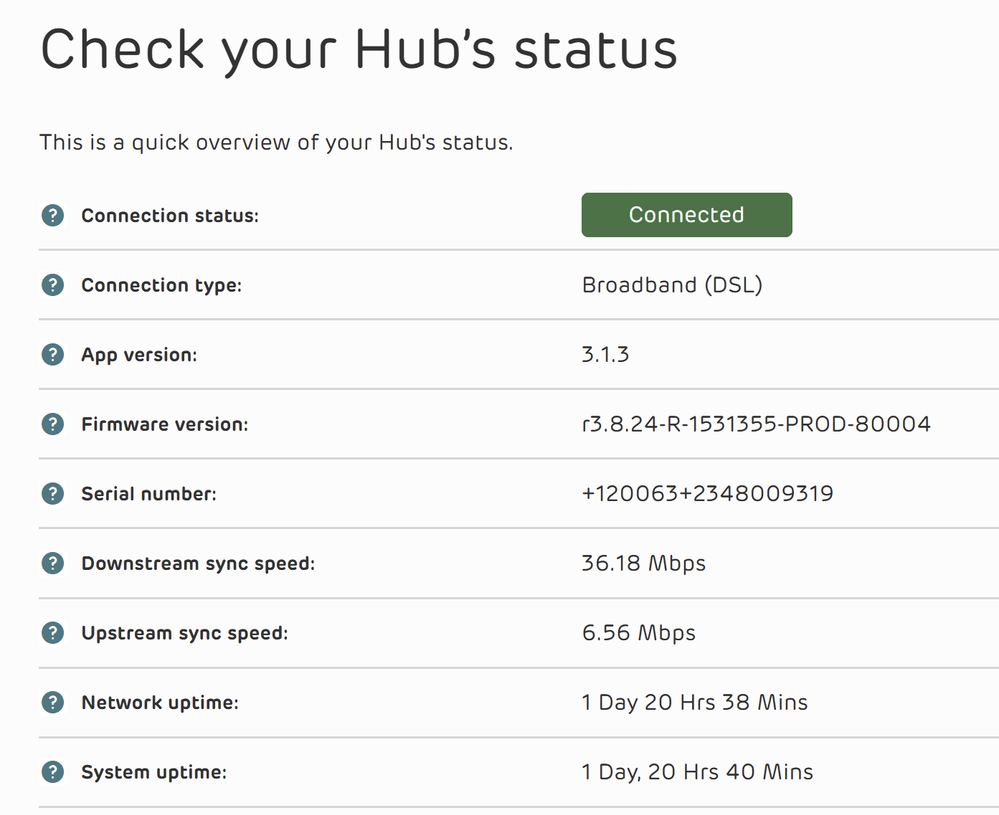Click question mark beside Firmware version
The image size is (999, 815).
click(52, 424)
